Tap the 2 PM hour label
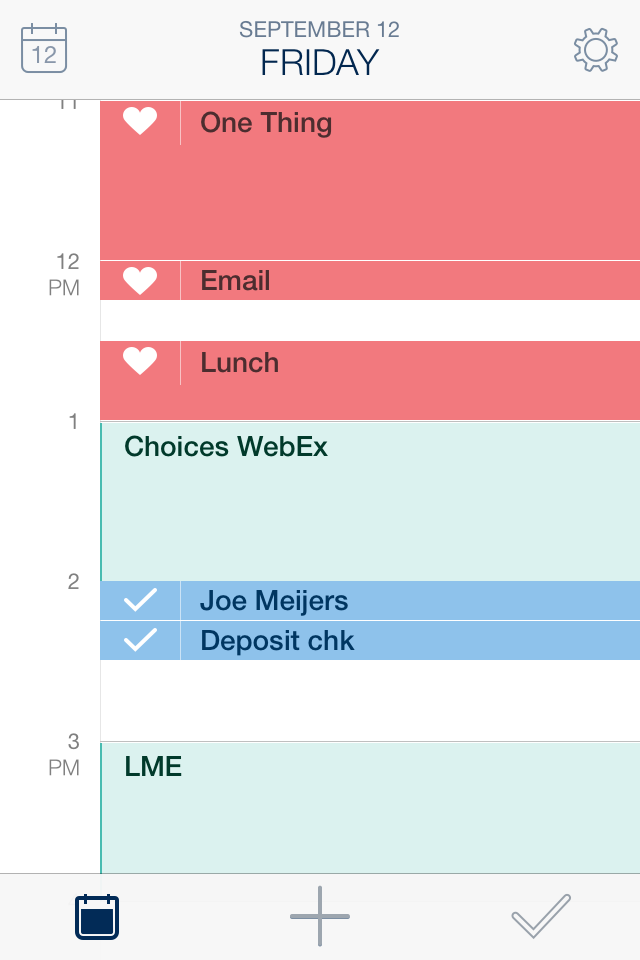 point(73,582)
